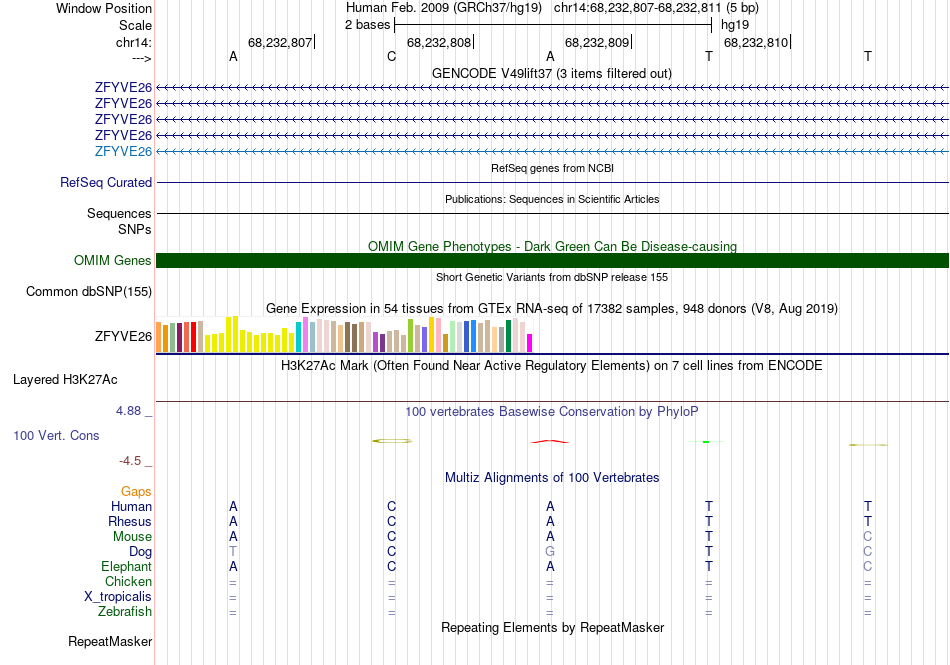Click the magenta last bar in the GTEx chart
This screenshot has height=665, width=950.
point(529,343)
